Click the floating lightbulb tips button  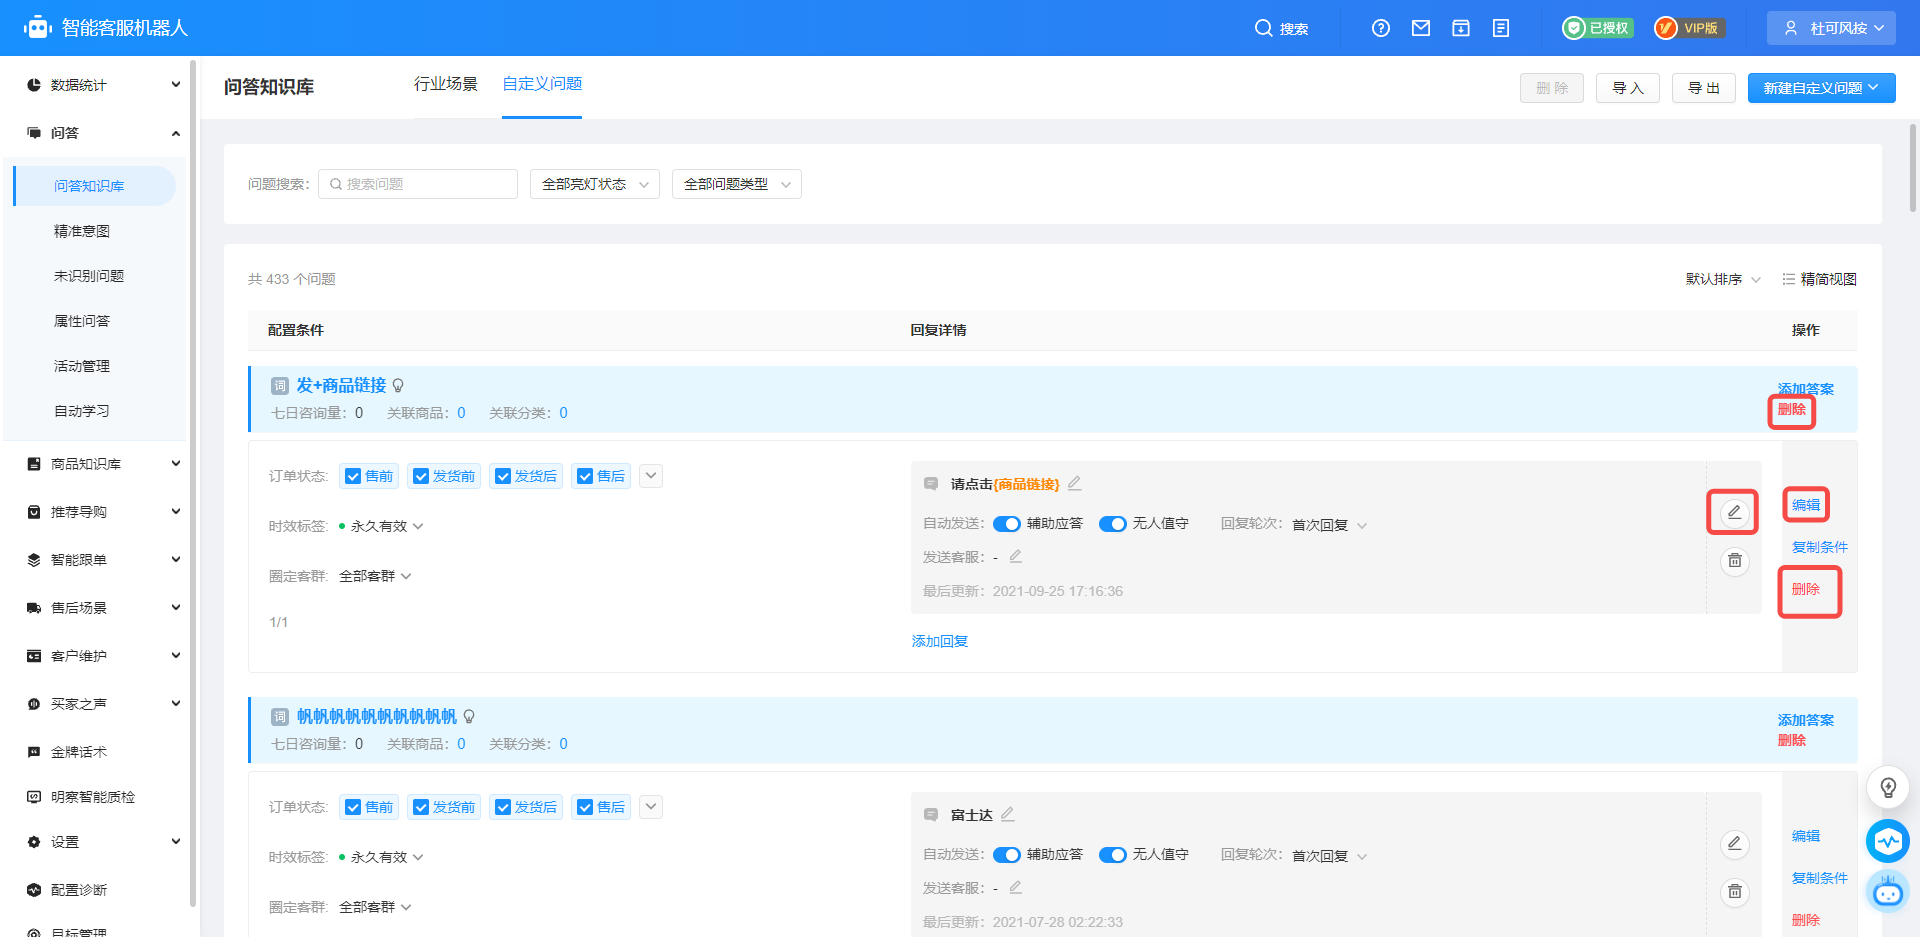1888,788
